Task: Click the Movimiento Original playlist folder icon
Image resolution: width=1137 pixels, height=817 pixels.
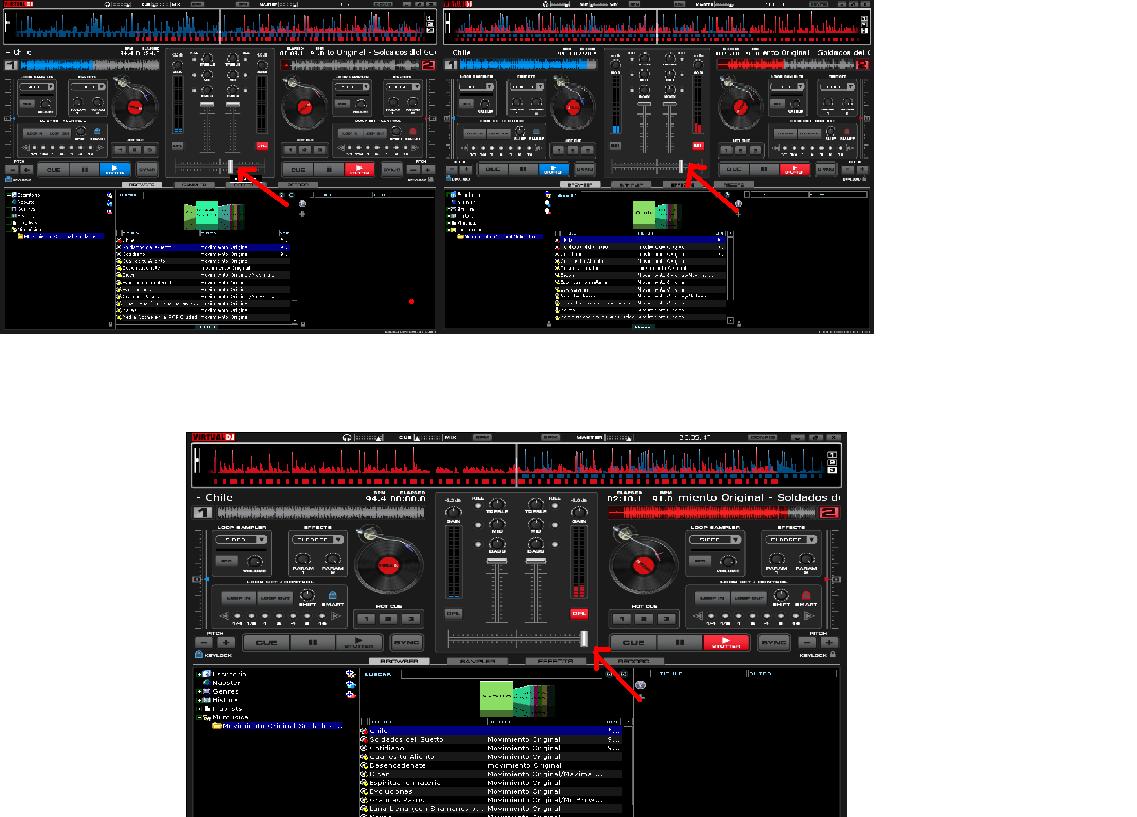Action: 216,727
